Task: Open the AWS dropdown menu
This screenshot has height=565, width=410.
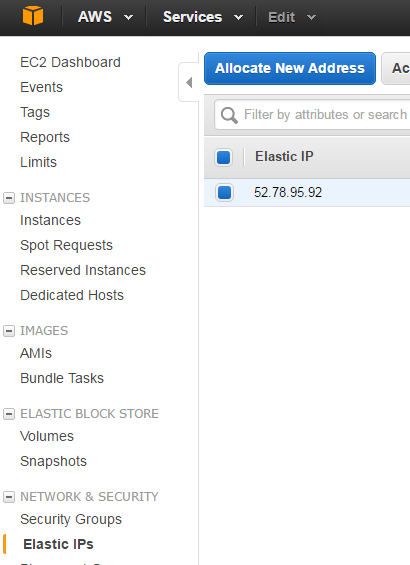Action: click(105, 17)
